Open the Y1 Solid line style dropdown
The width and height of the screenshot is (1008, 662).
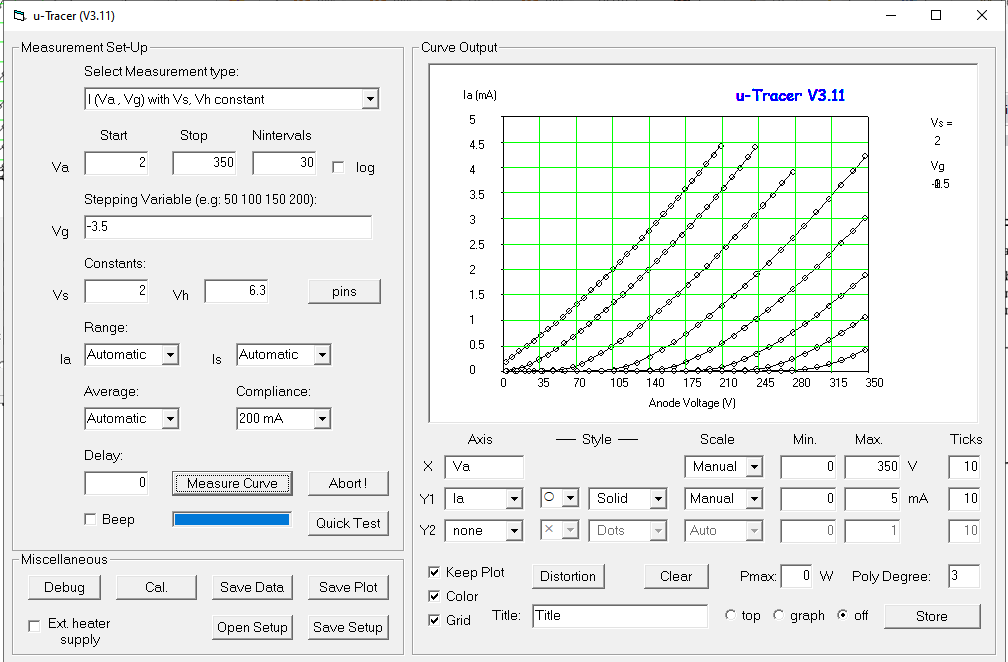658,499
